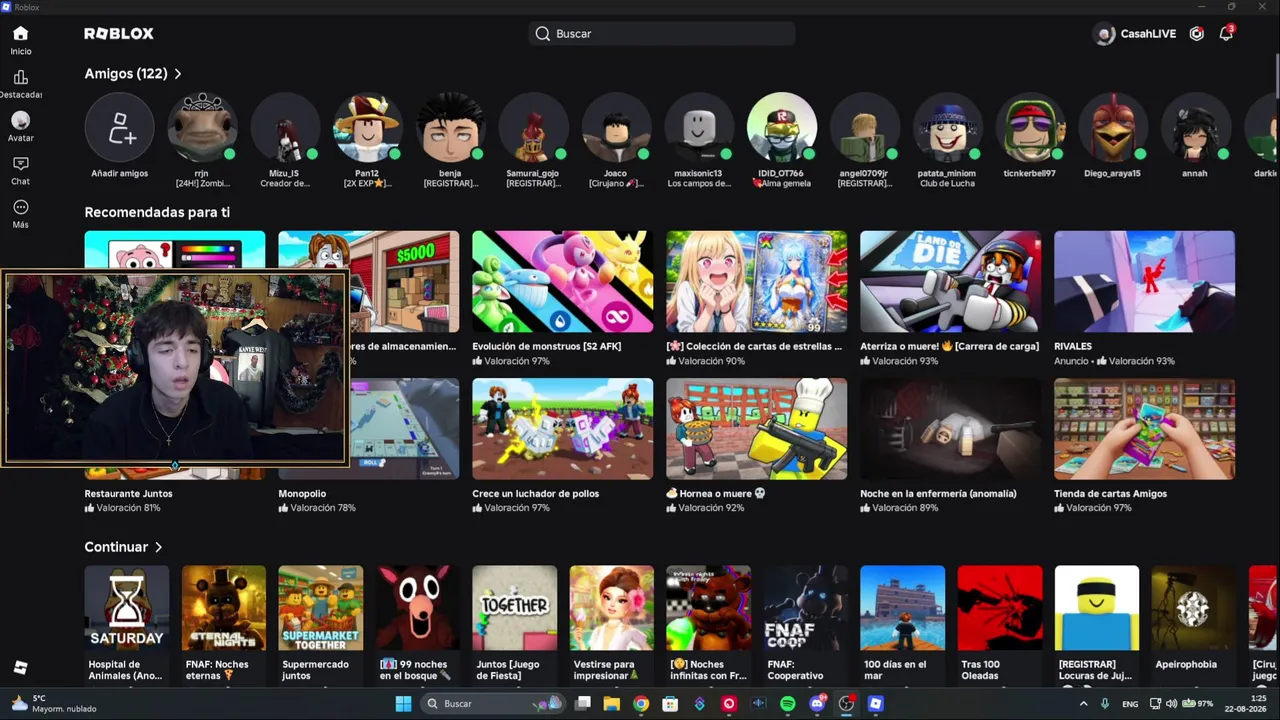Click the Monopolio game title

tap(302, 494)
